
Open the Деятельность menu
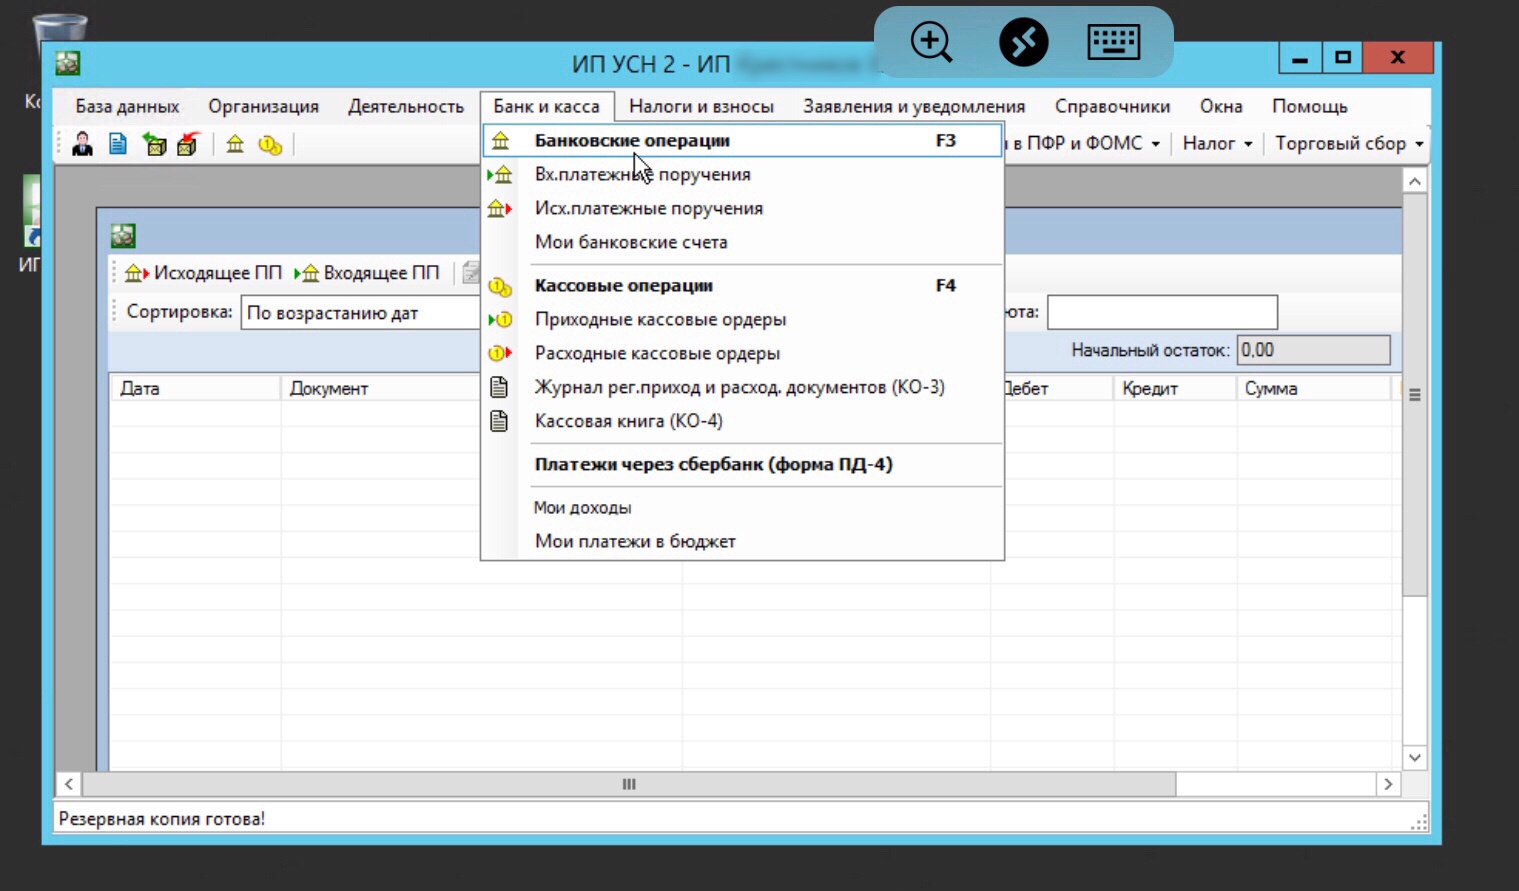[405, 106]
